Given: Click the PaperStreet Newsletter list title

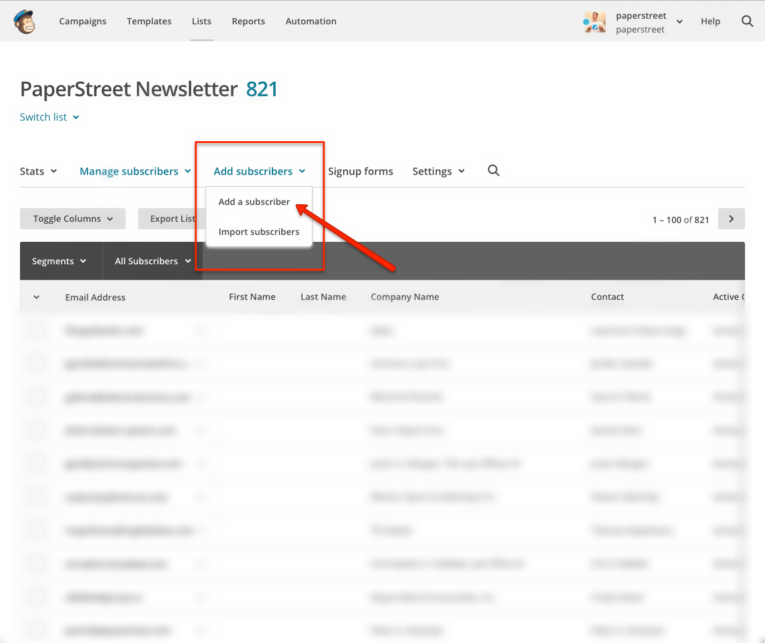Looking at the screenshot, I should coord(129,89).
